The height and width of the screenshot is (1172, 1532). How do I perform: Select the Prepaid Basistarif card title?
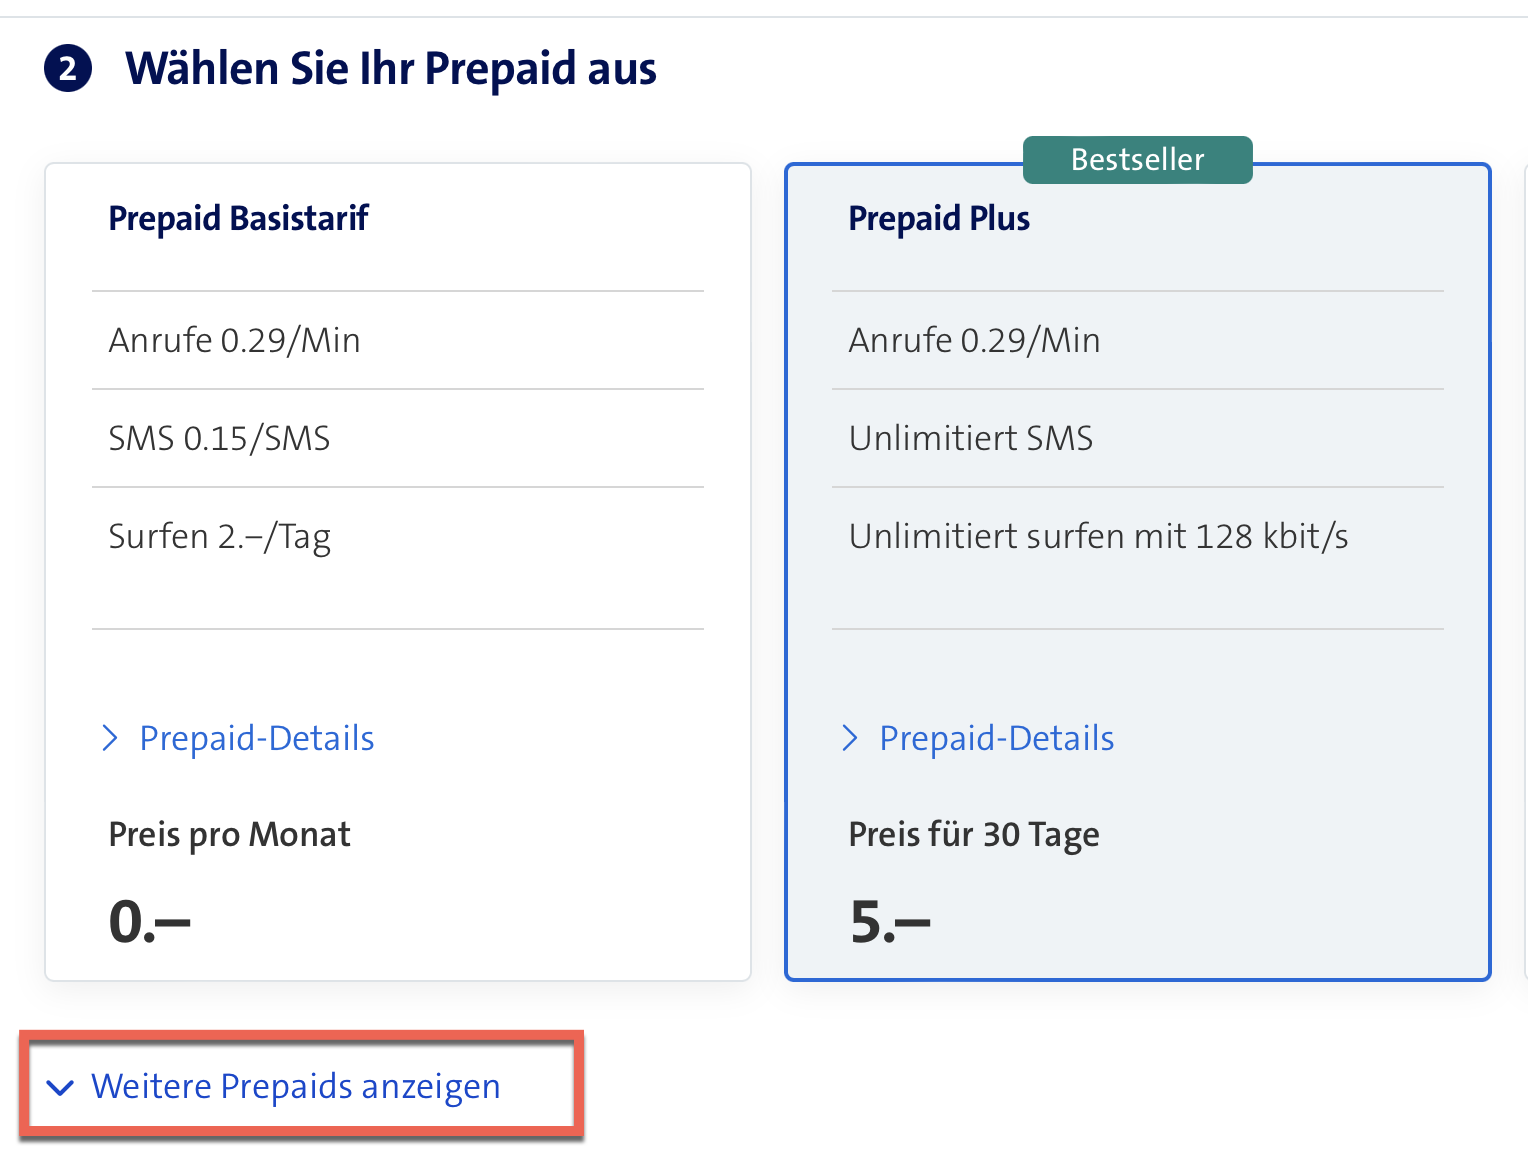tap(238, 218)
